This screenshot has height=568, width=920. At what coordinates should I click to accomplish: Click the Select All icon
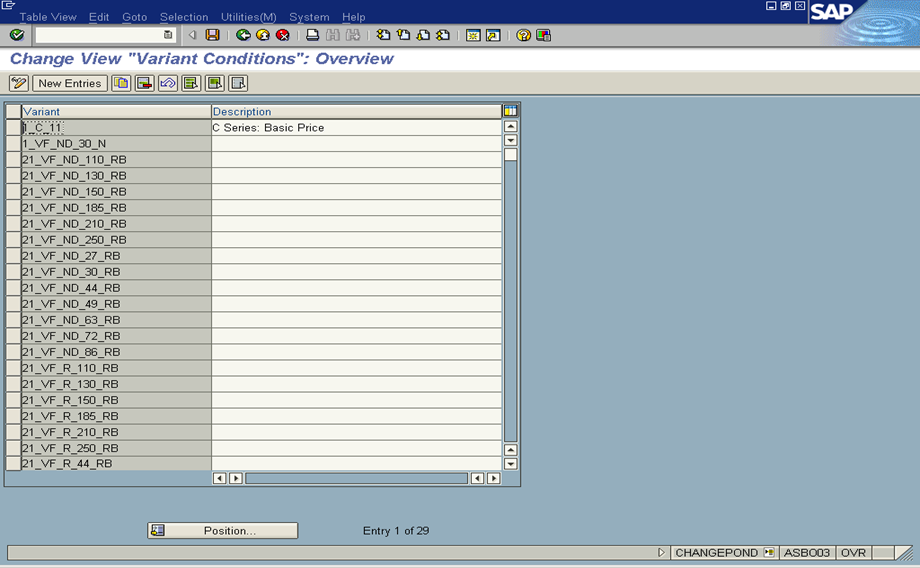point(191,83)
